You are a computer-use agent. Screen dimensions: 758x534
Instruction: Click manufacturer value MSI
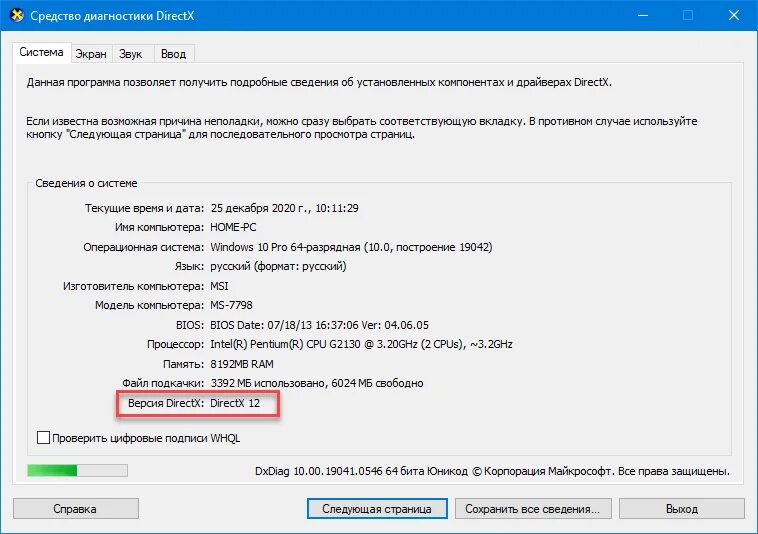pos(219,286)
